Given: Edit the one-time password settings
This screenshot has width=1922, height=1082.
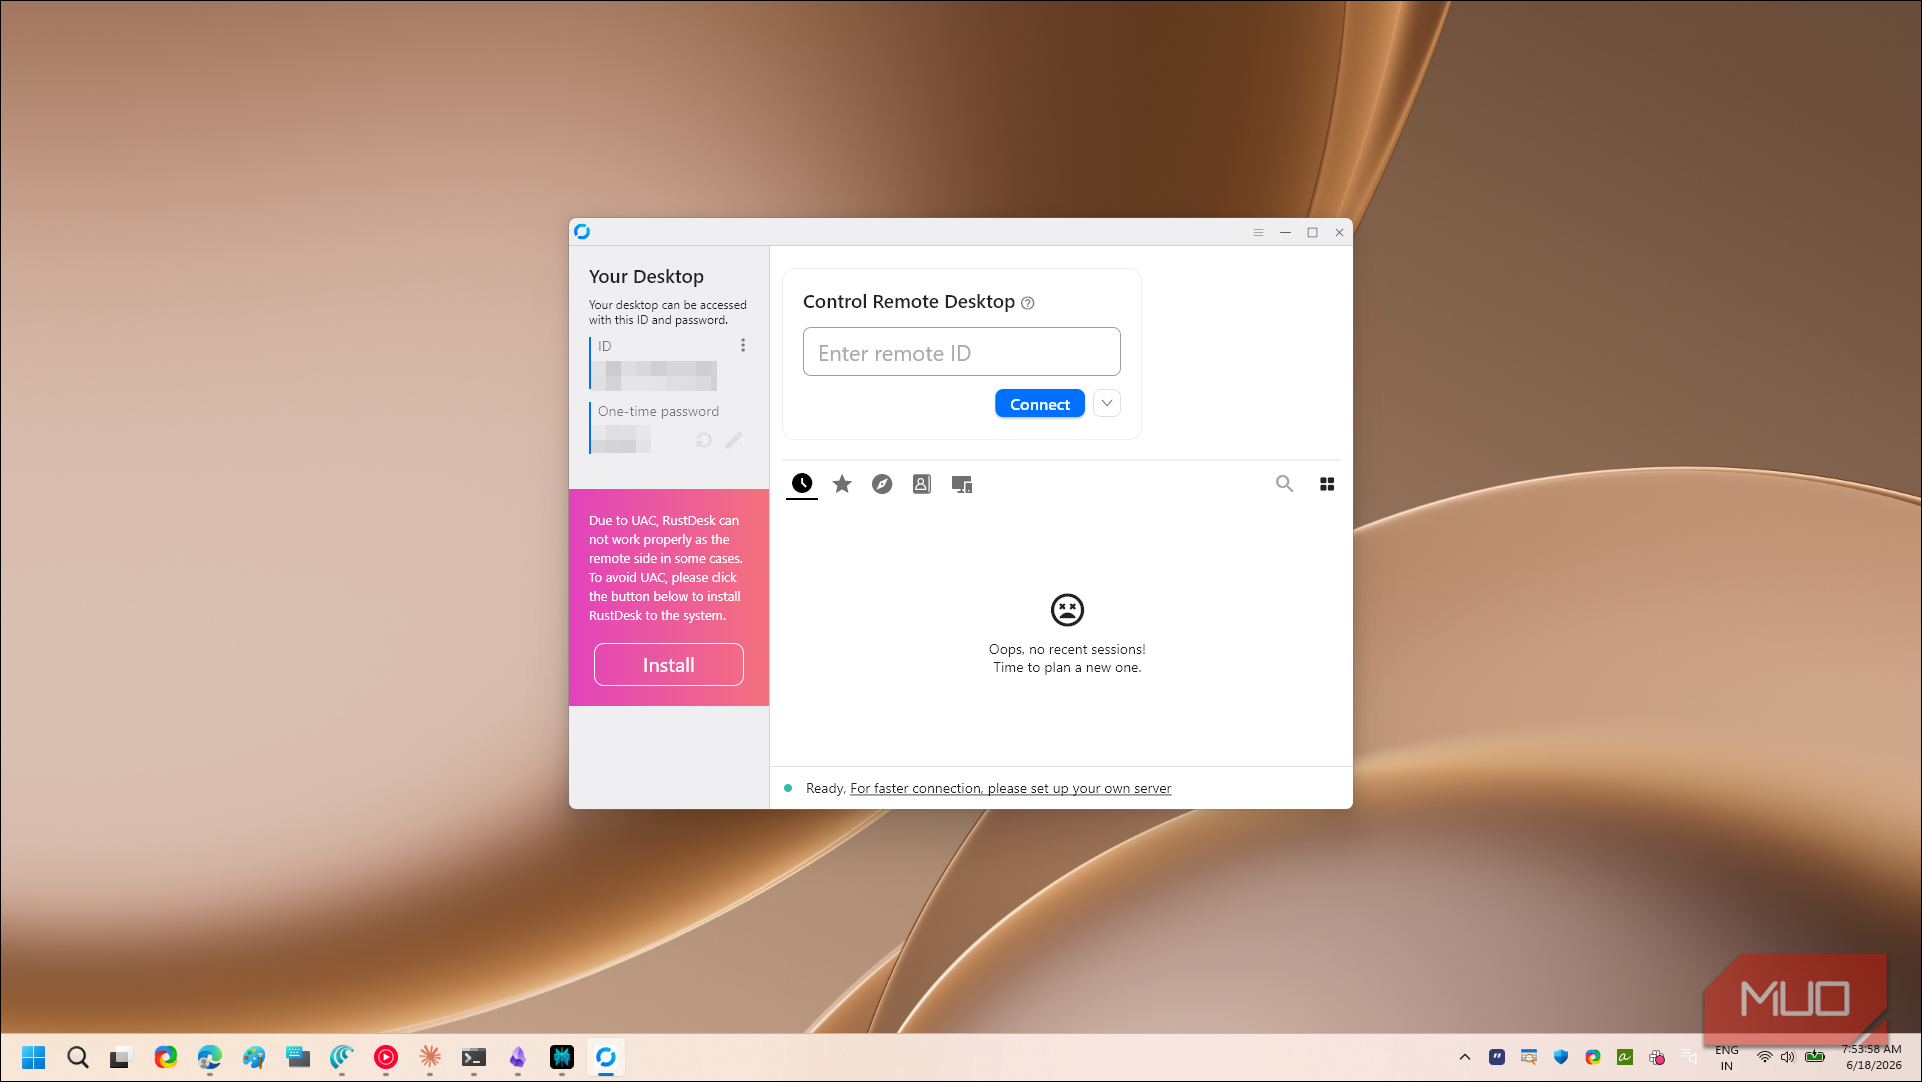Looking at the screenshot, I should pyautogui.click(x=734, y=440).
